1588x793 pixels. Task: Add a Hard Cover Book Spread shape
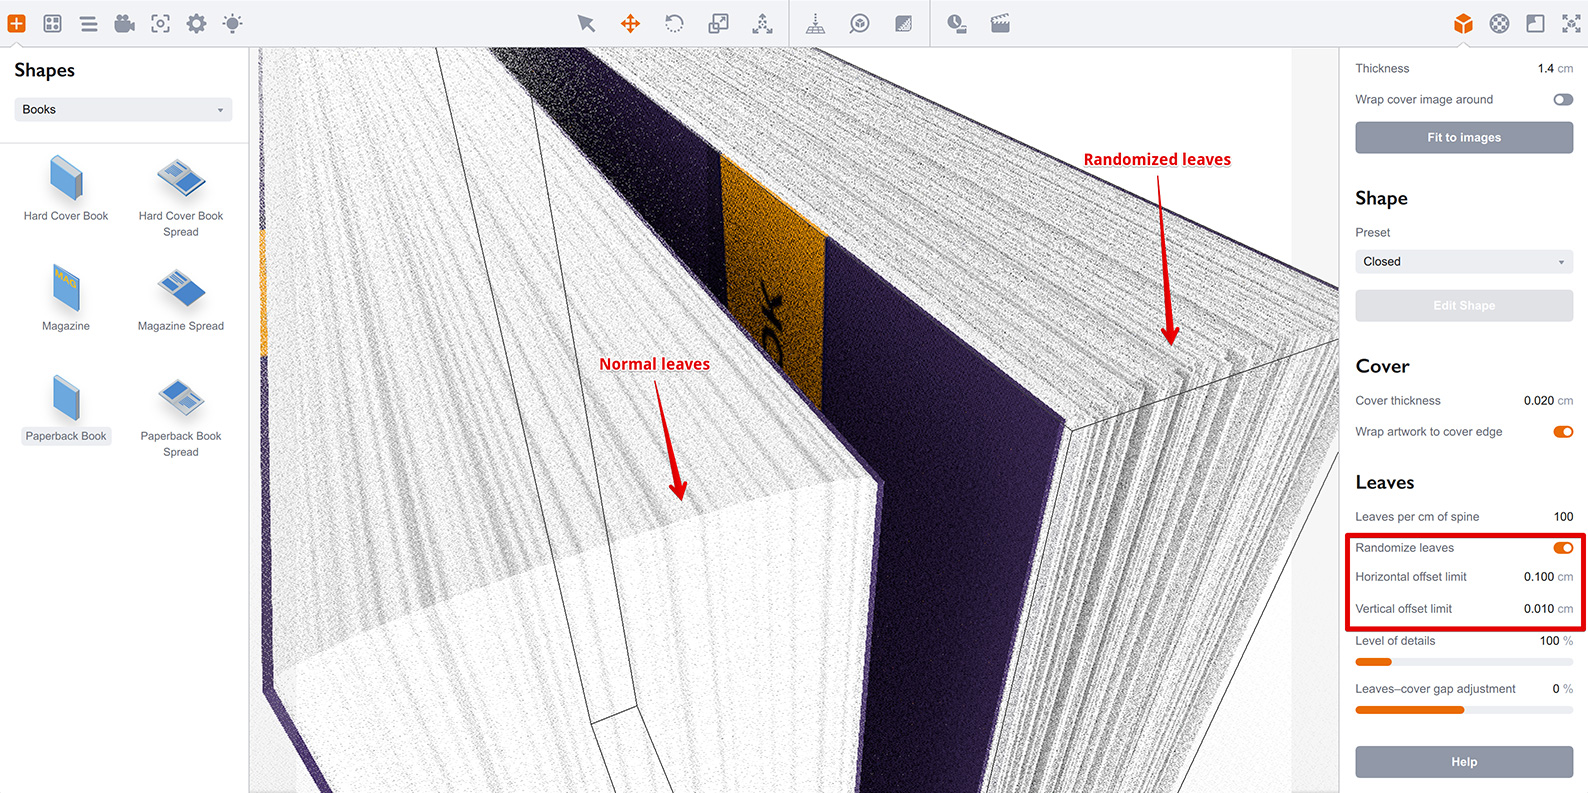[181, 196]
